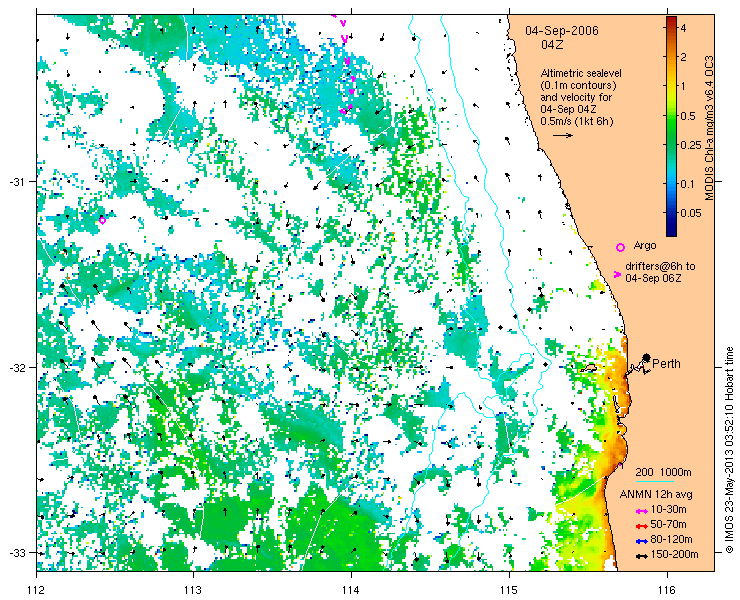
Task: Click the '50-70m' depth label
Action: coord(668,524)
